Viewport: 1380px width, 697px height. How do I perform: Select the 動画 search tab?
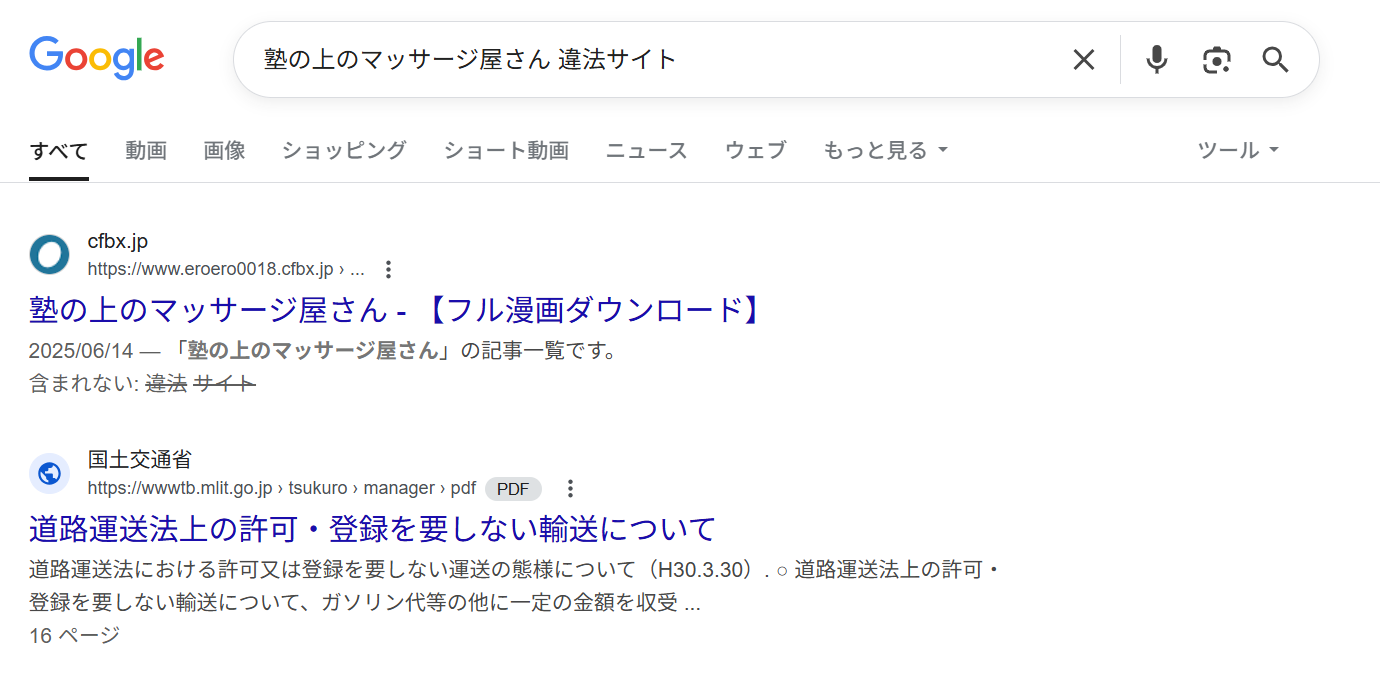(x=146, y=150)
